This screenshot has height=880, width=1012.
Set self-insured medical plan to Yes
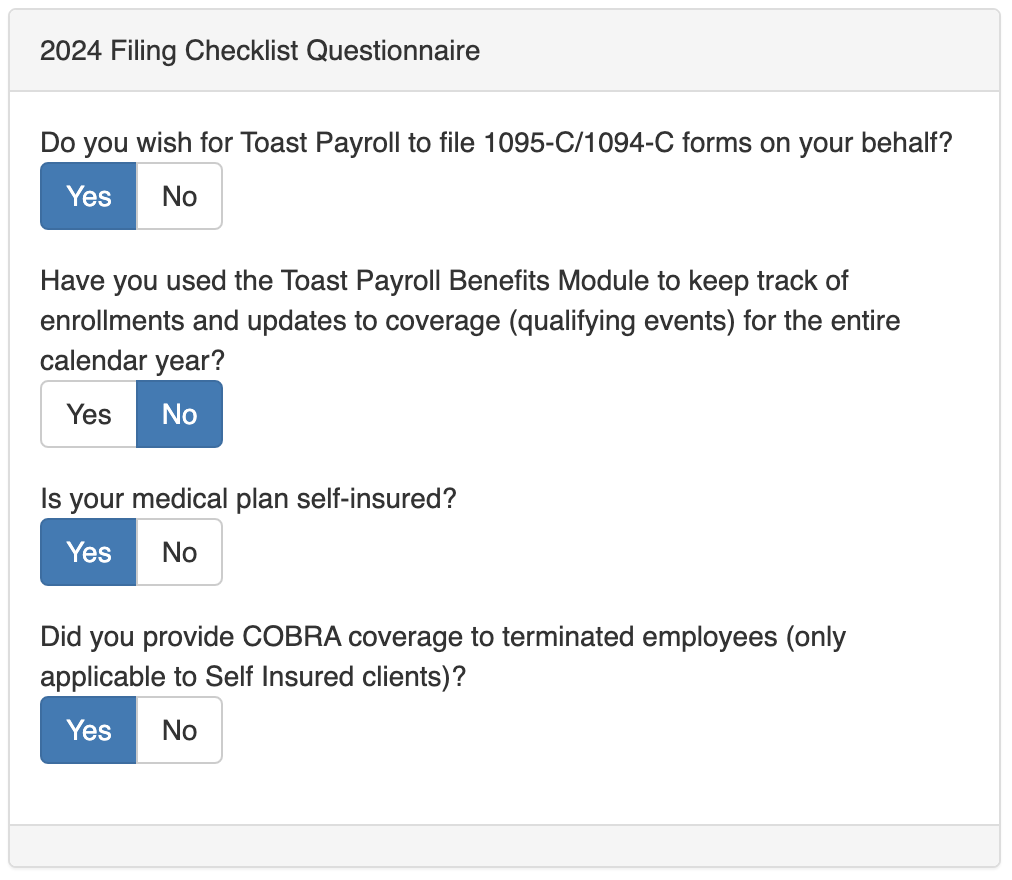point(88,552)
